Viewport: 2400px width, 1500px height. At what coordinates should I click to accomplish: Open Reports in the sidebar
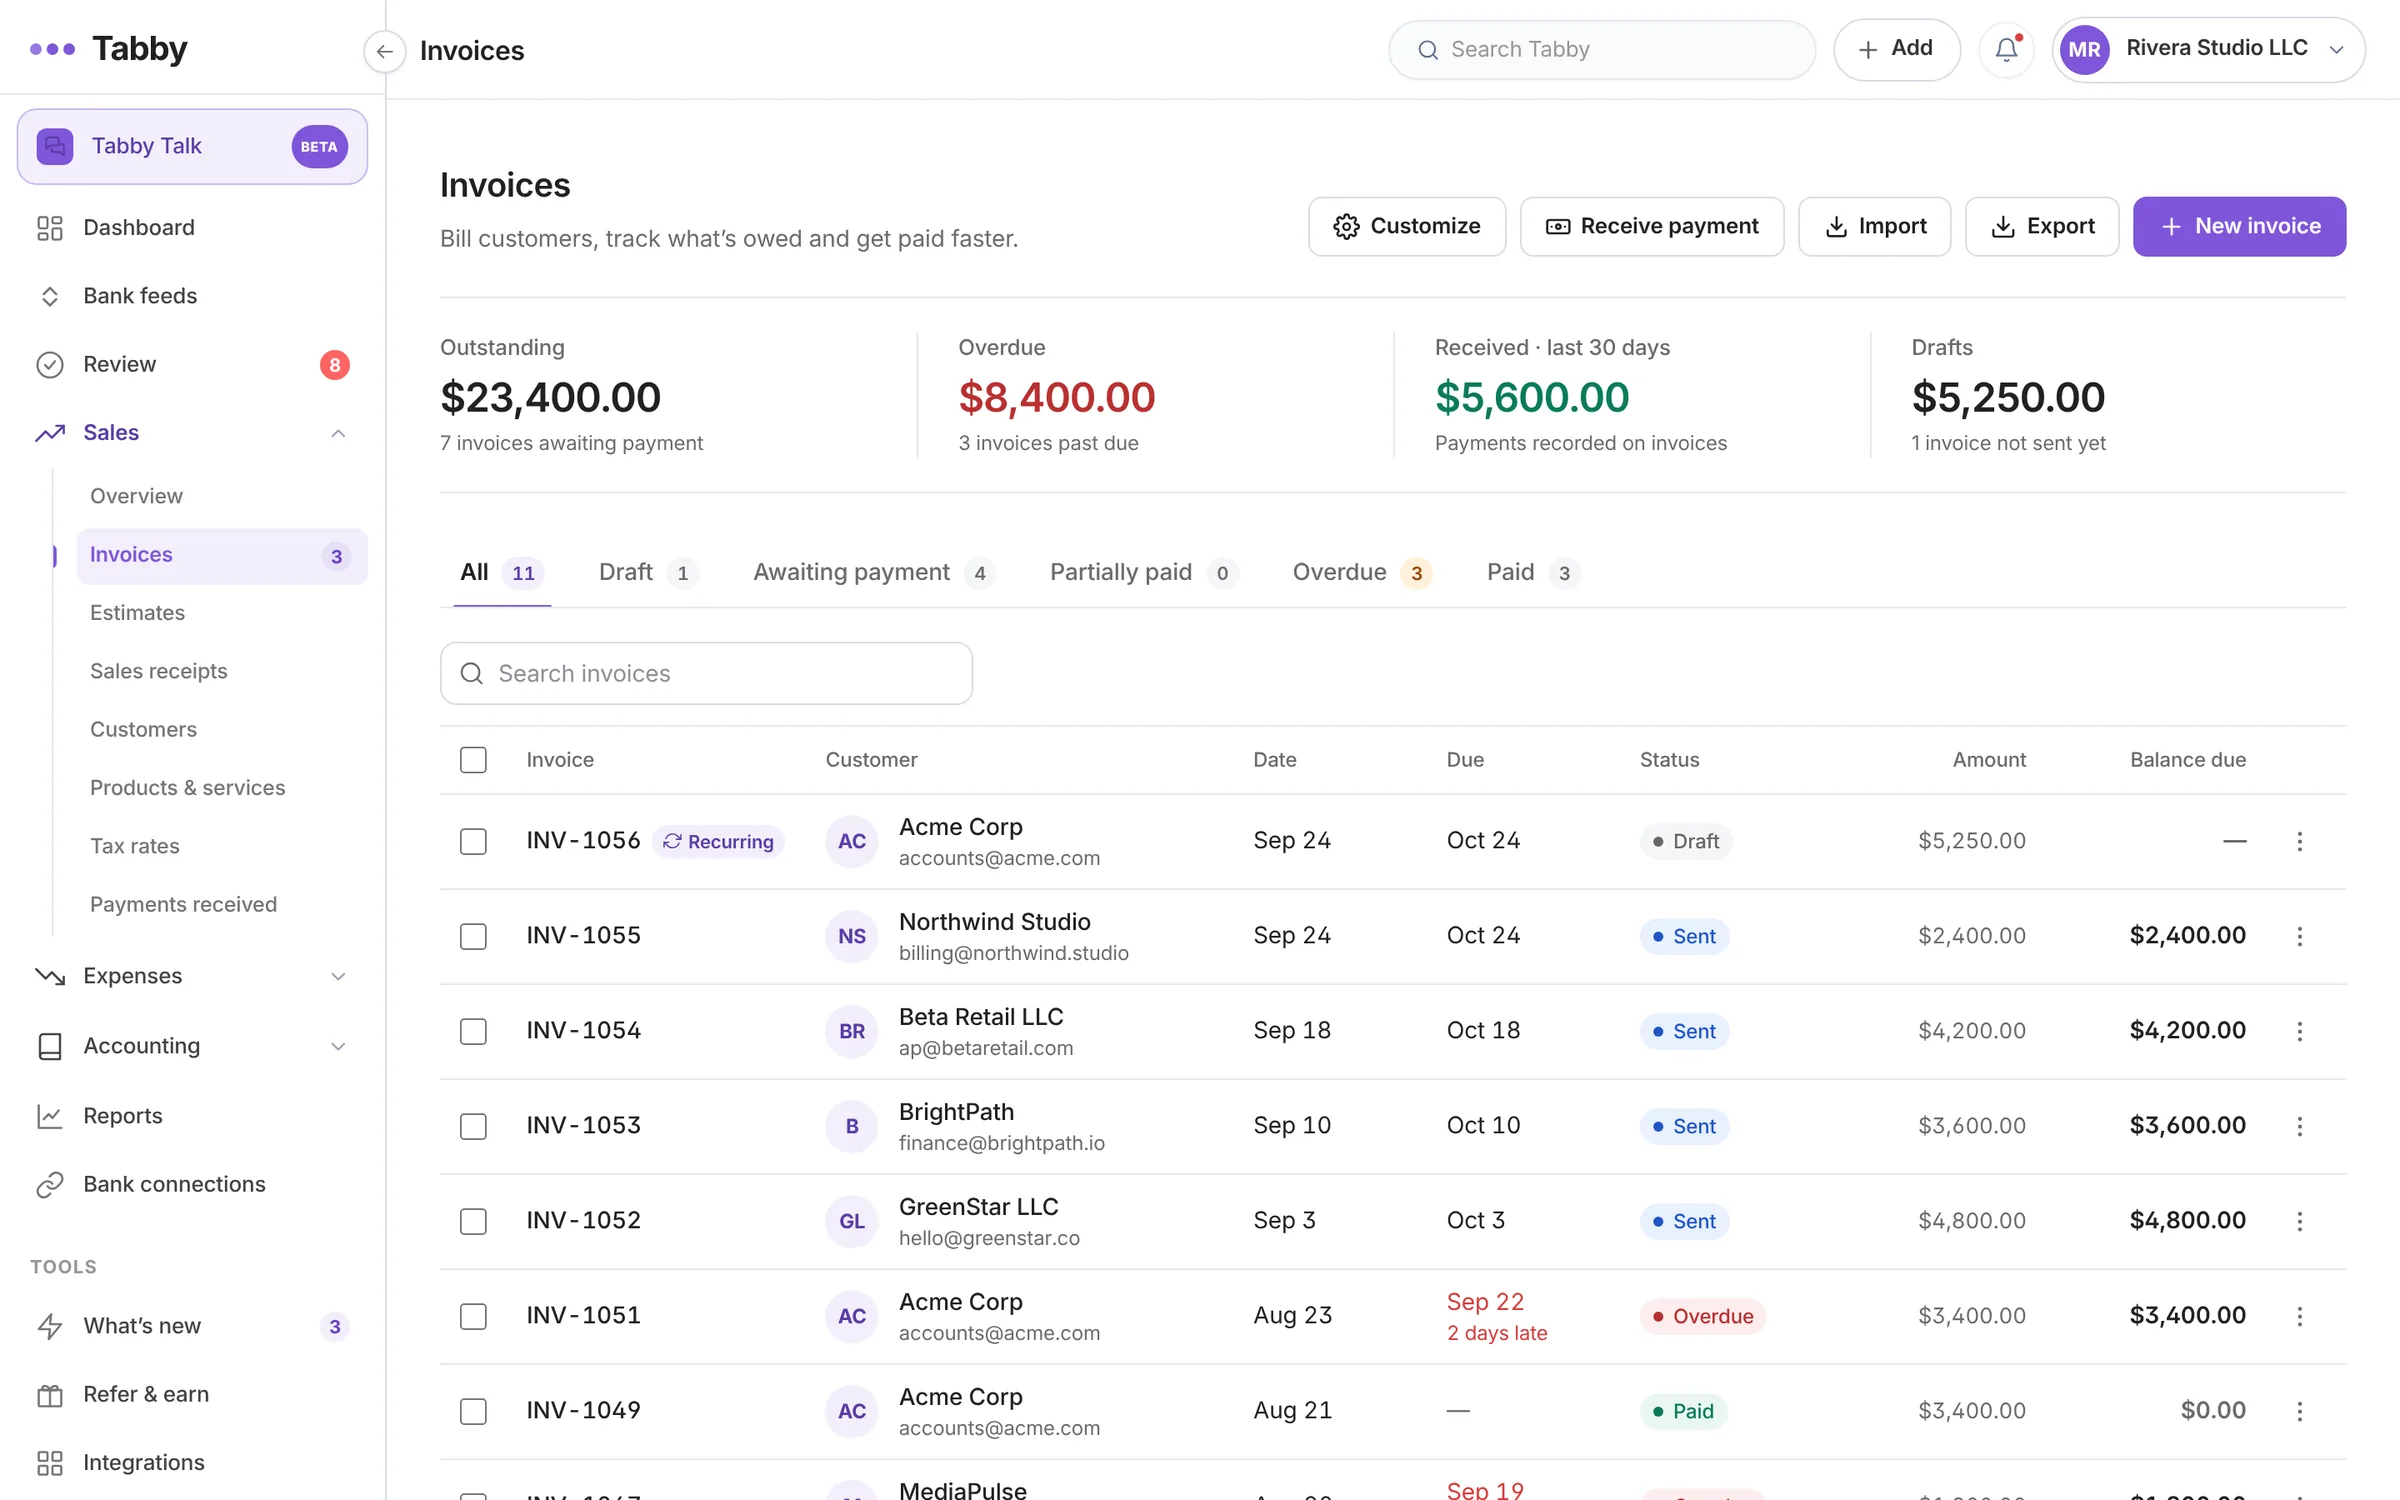(192, 1116)
